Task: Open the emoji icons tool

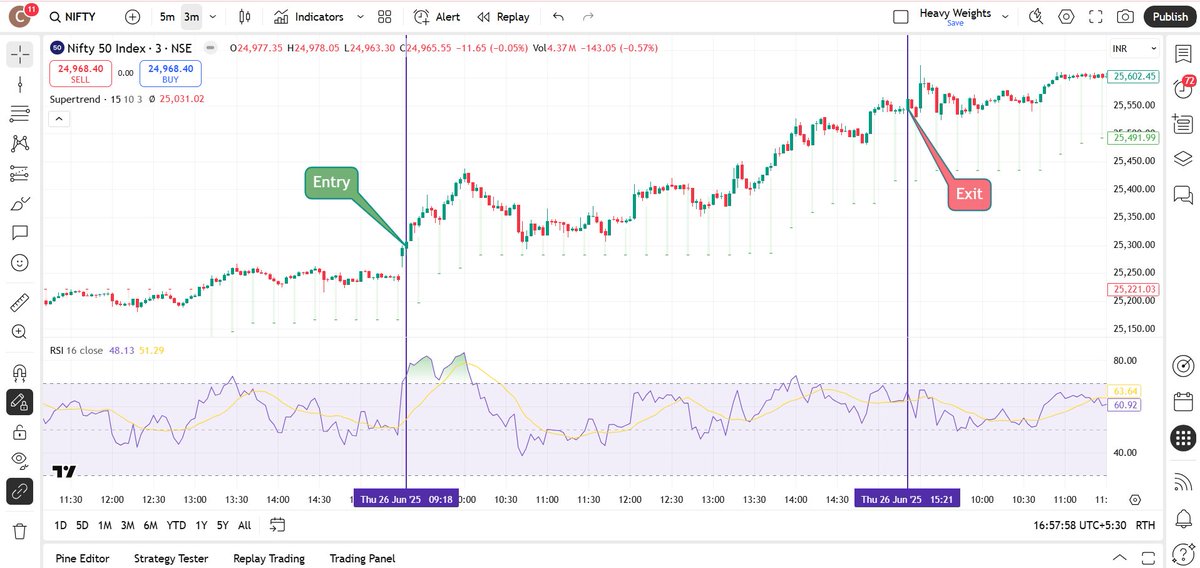Action: (20, 263)
